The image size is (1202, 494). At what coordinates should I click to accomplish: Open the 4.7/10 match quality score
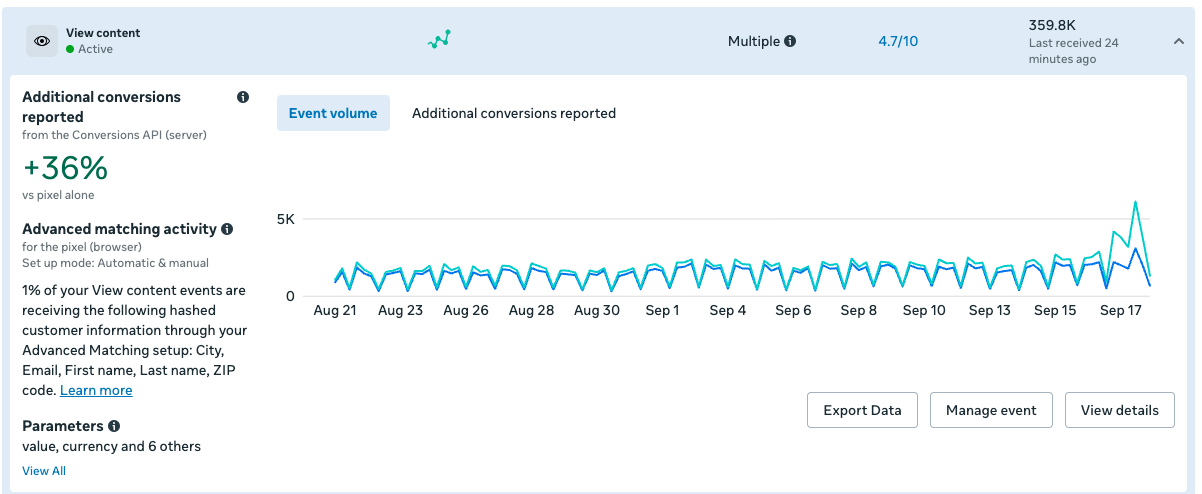click(898, 42)
